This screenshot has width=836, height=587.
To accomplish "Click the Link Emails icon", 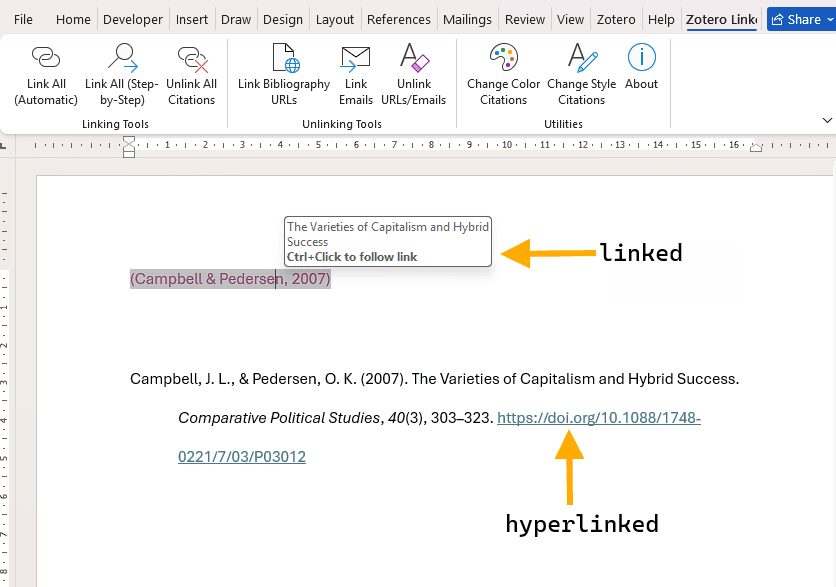I will tap(355, 60).
